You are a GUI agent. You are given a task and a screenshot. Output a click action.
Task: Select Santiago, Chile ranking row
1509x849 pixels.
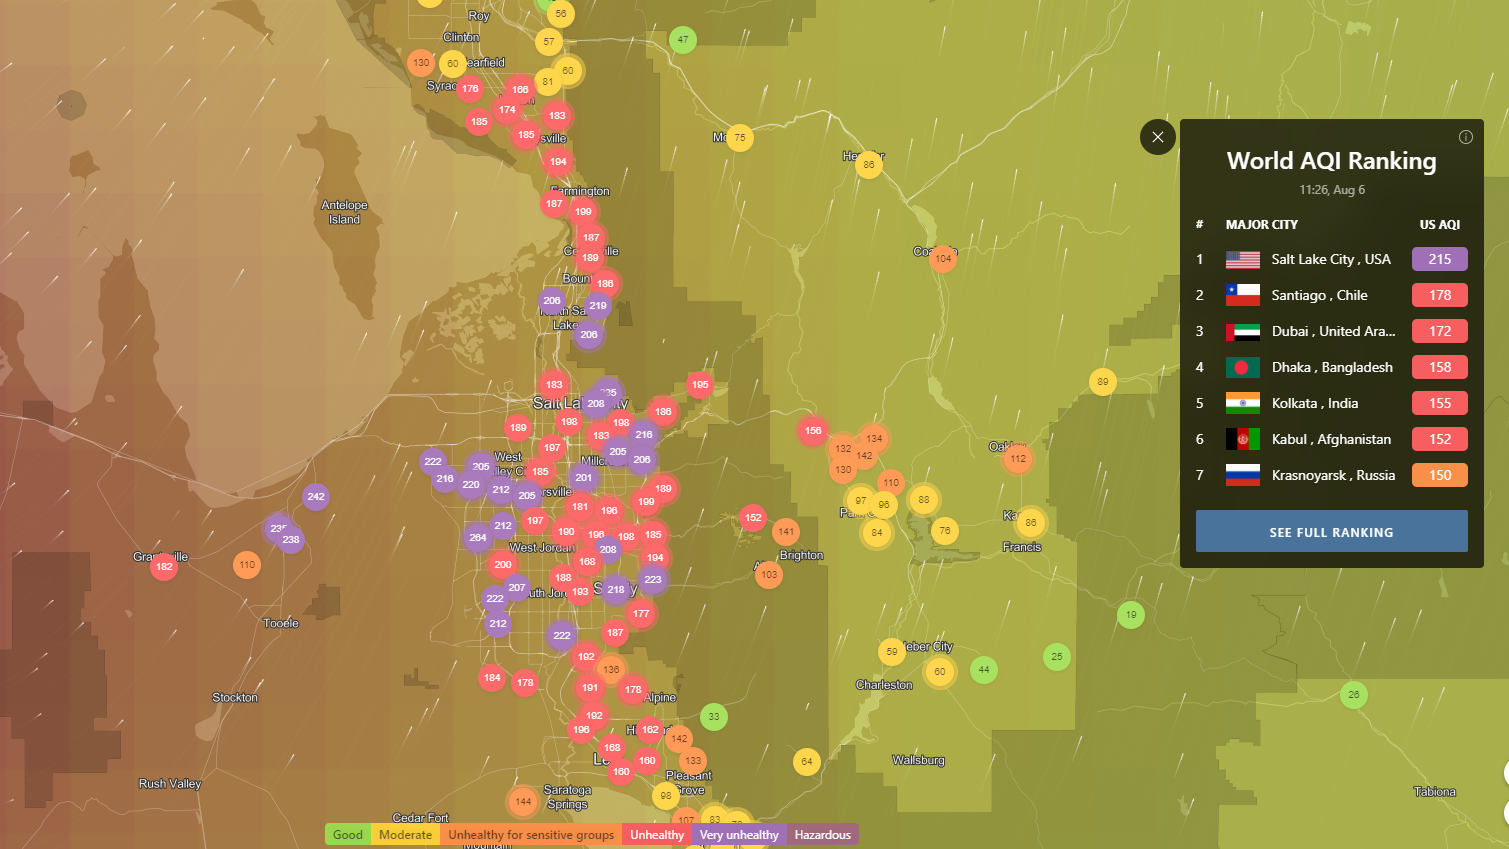click(1331, 295)
